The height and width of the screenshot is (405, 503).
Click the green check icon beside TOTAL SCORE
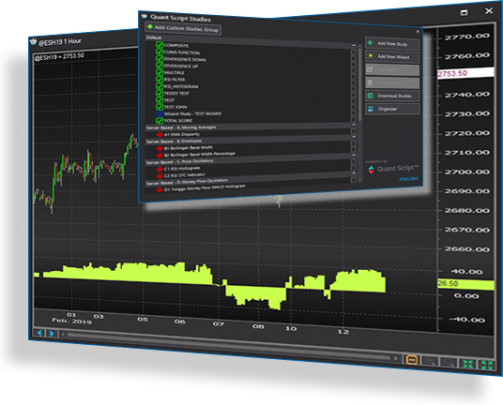coord(160,121)
